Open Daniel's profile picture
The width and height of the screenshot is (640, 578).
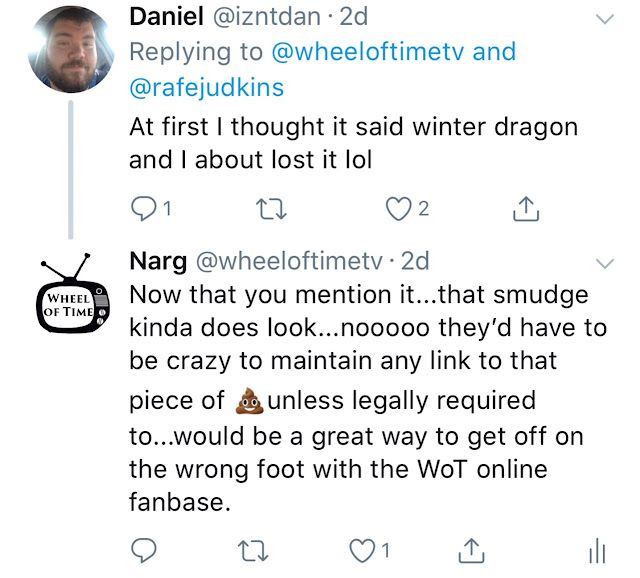68,48
